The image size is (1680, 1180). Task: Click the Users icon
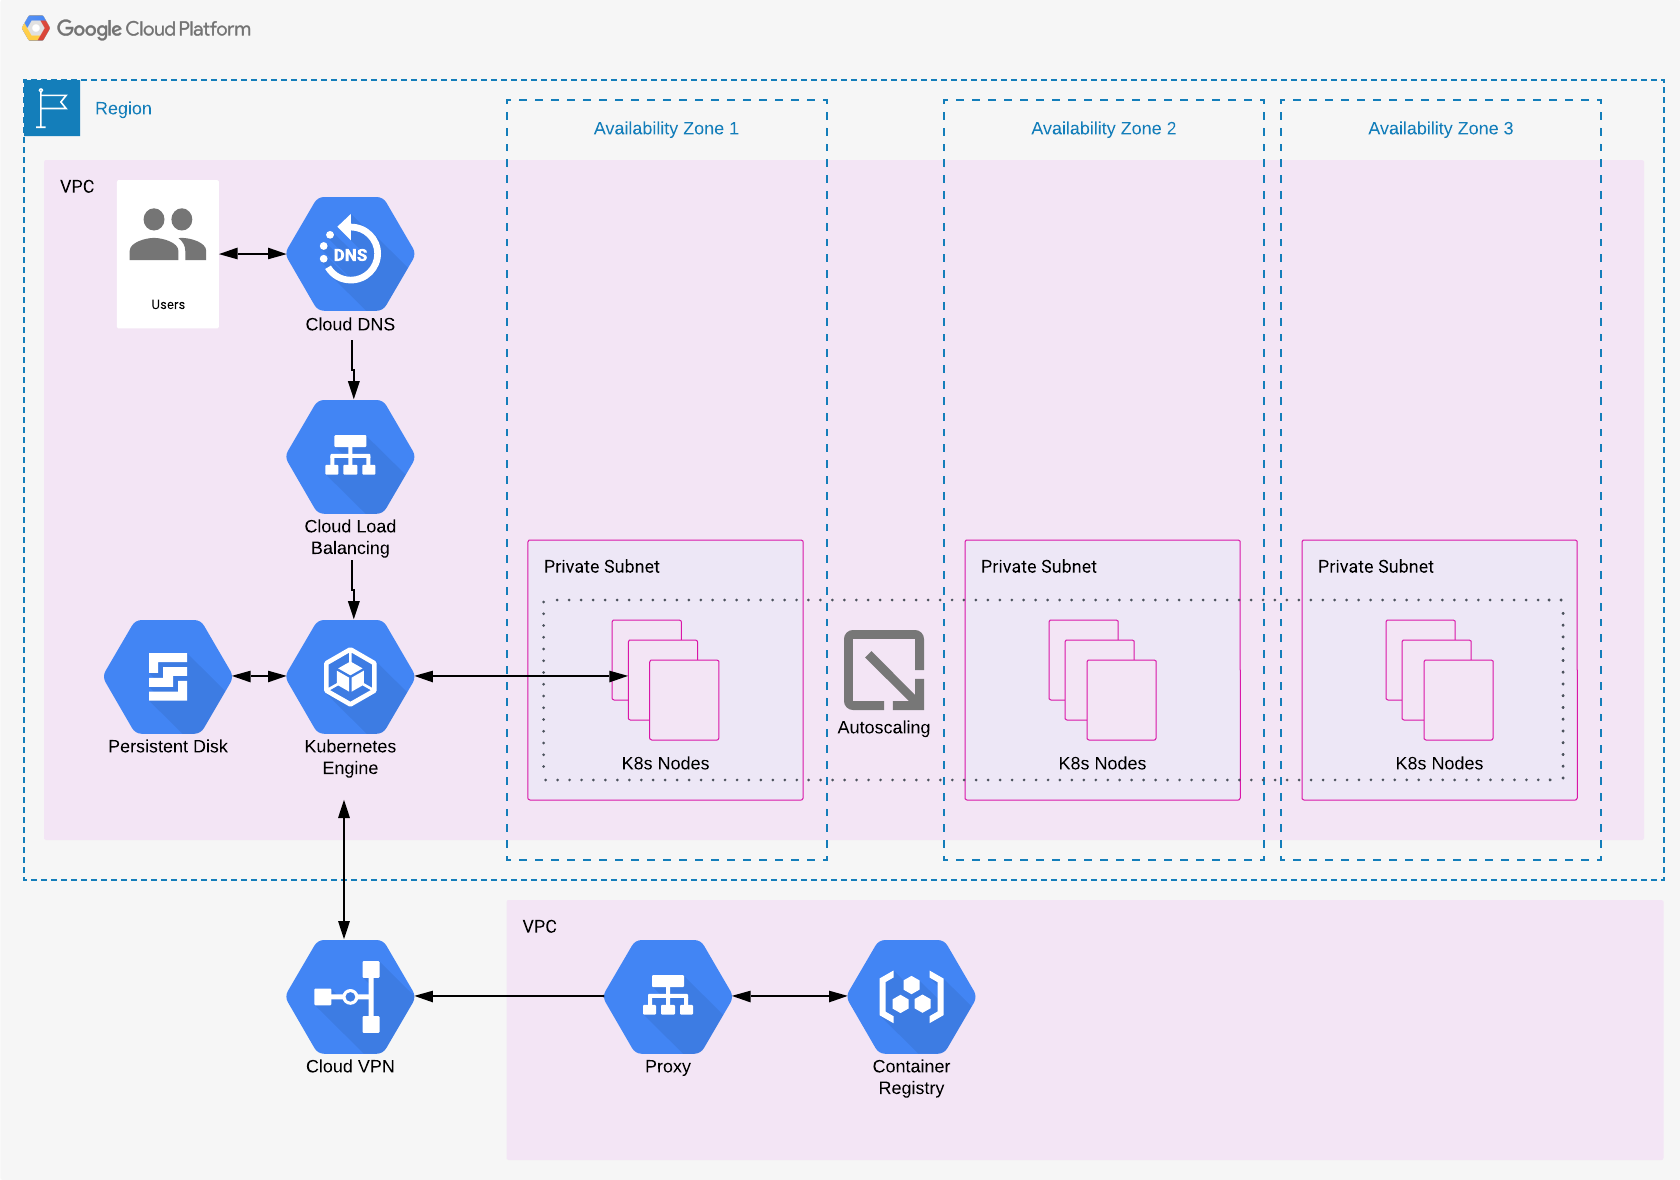click(x=168, y=236)
